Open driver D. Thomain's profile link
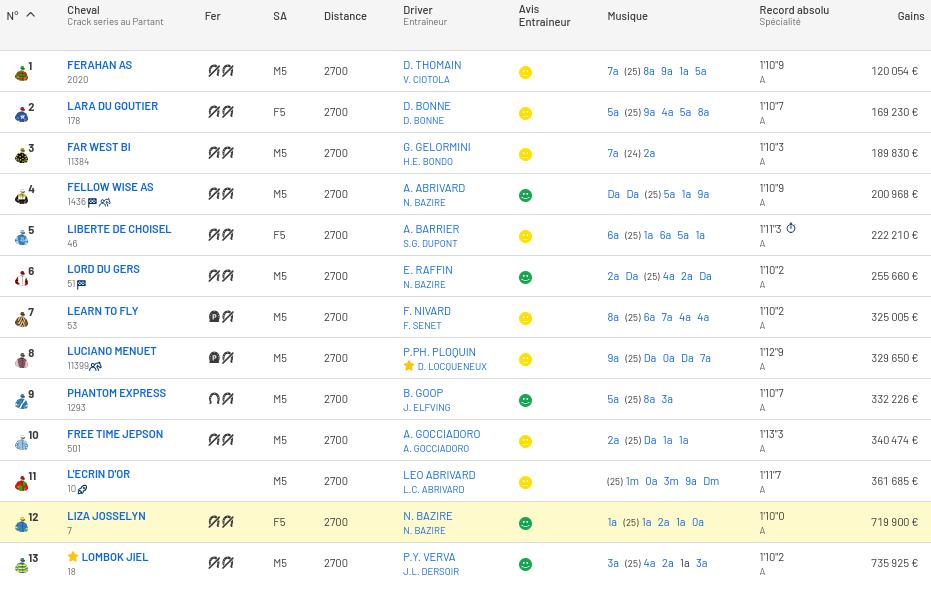Image resolution: width=931 pixels, height=590 pixels. [x=432, y=65]
